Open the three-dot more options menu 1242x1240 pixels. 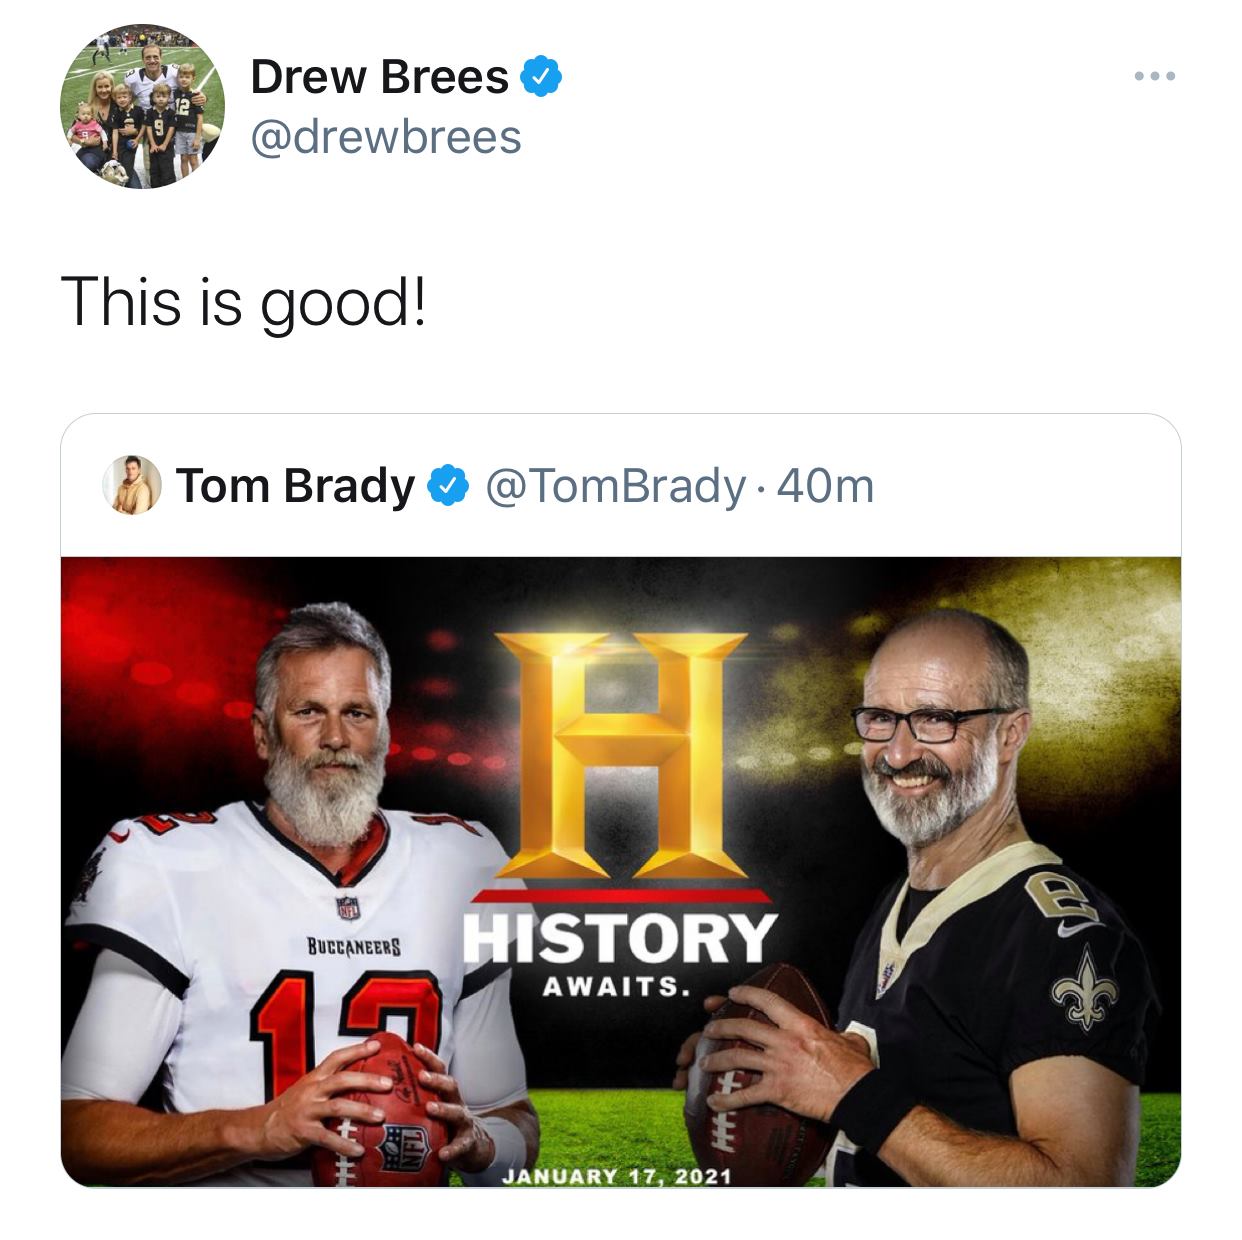coord(1155,76)
